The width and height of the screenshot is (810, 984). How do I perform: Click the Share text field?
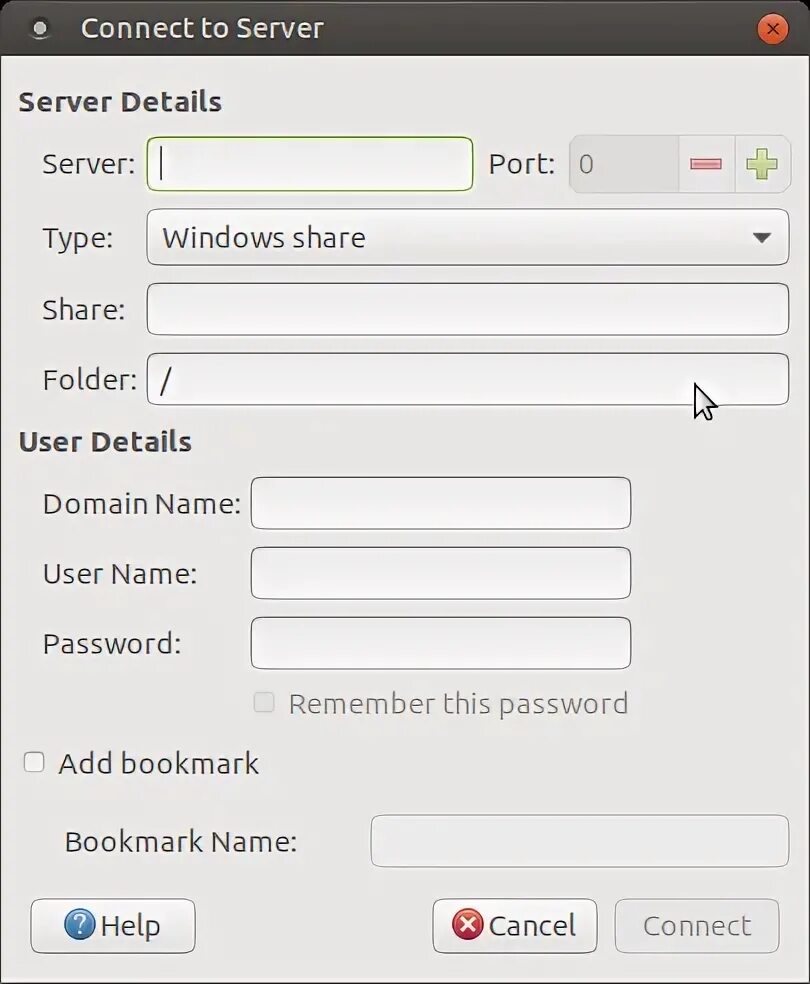(x=467, y=309)
